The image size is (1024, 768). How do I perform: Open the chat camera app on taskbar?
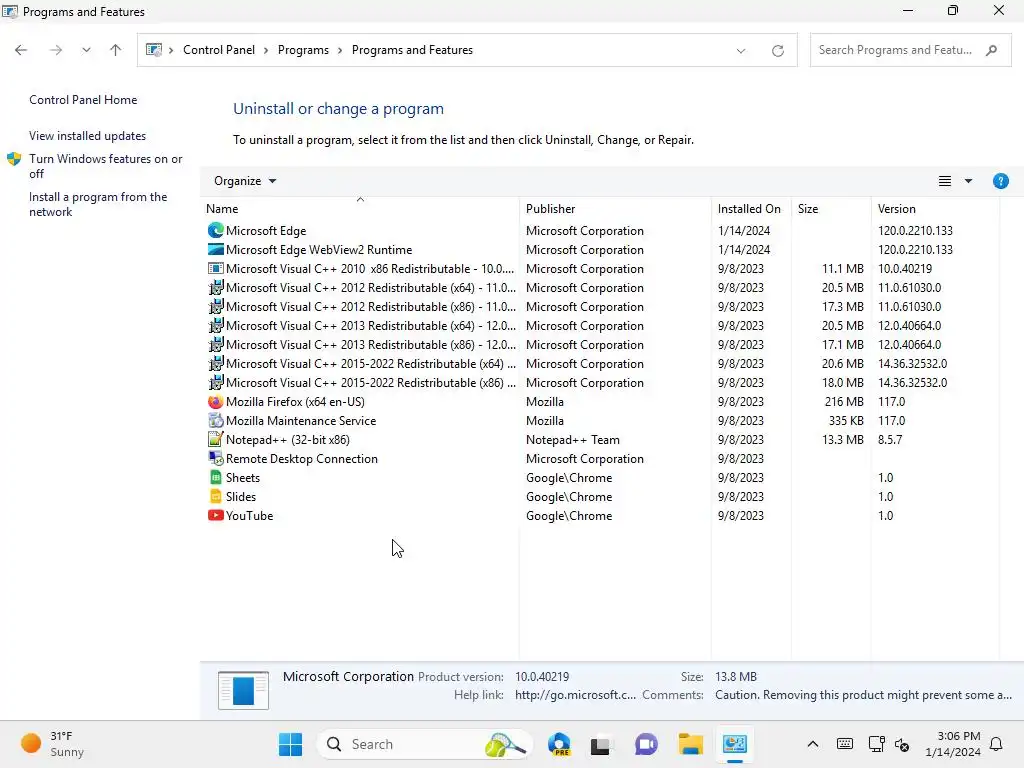pos(646,744)
